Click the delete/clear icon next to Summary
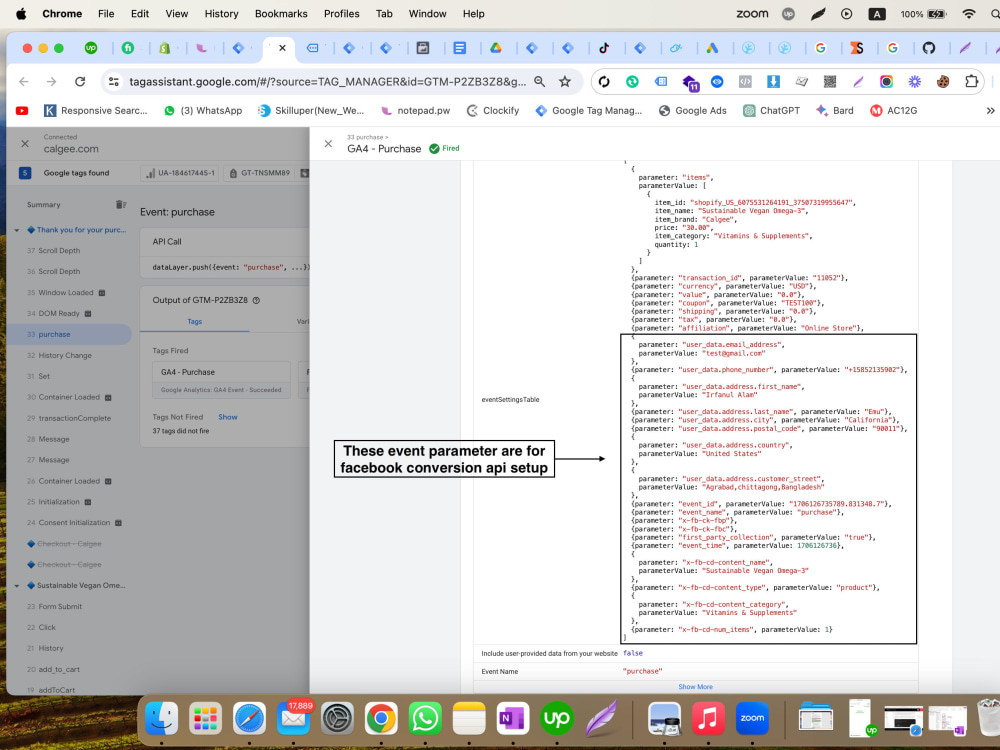1000x750 pixels. (x=119, y=204)
